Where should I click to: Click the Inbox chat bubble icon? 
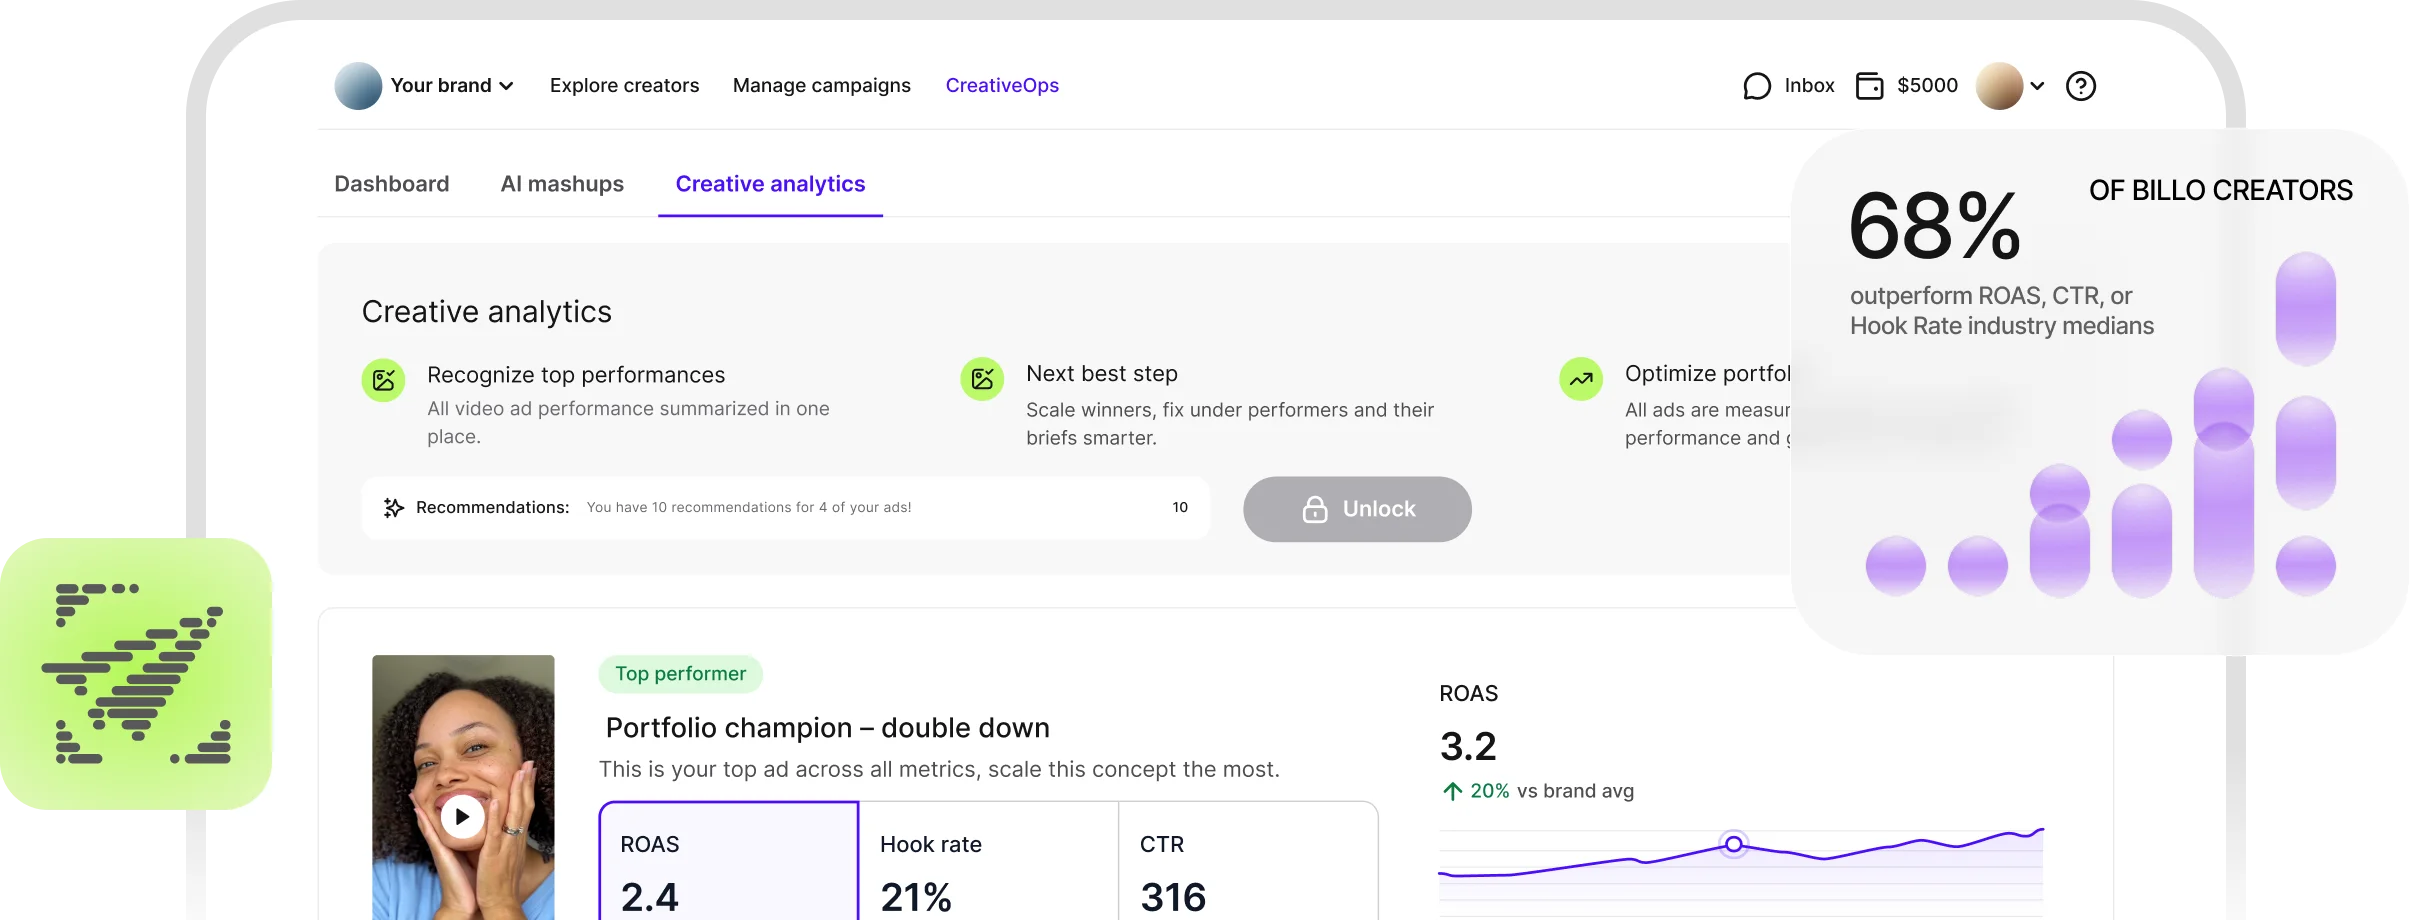(1756, 86)
